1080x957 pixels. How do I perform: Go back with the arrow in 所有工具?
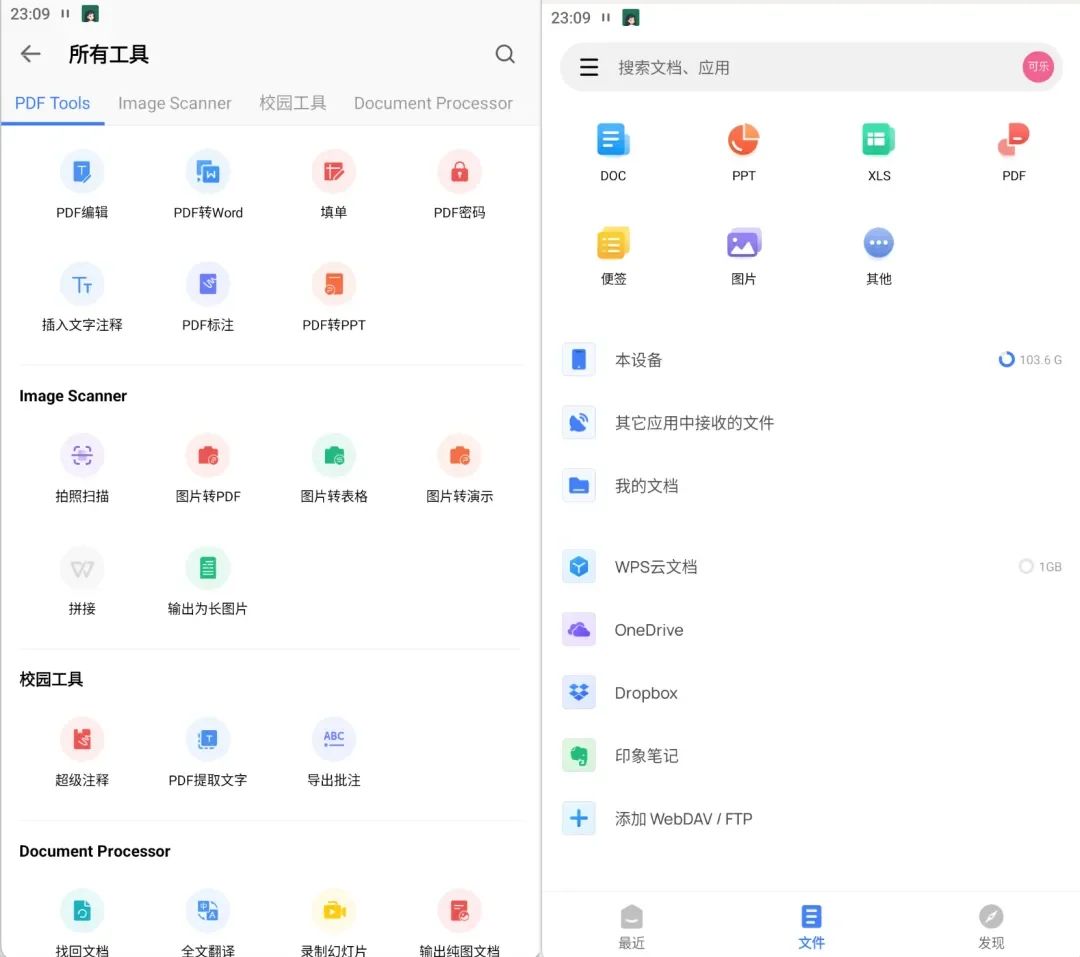click(x=30, y=54)
